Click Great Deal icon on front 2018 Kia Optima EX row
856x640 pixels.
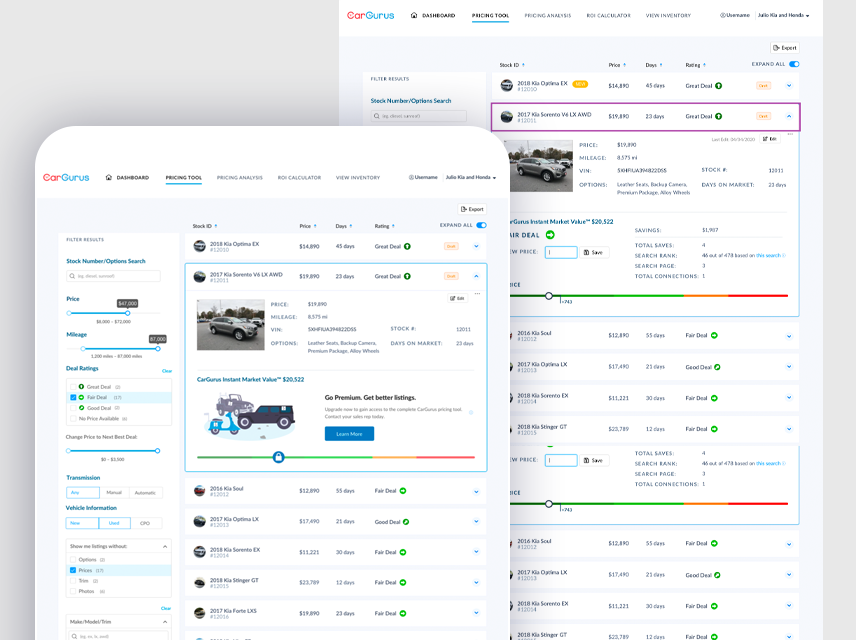pyautogui.click(x=407, y=246)
